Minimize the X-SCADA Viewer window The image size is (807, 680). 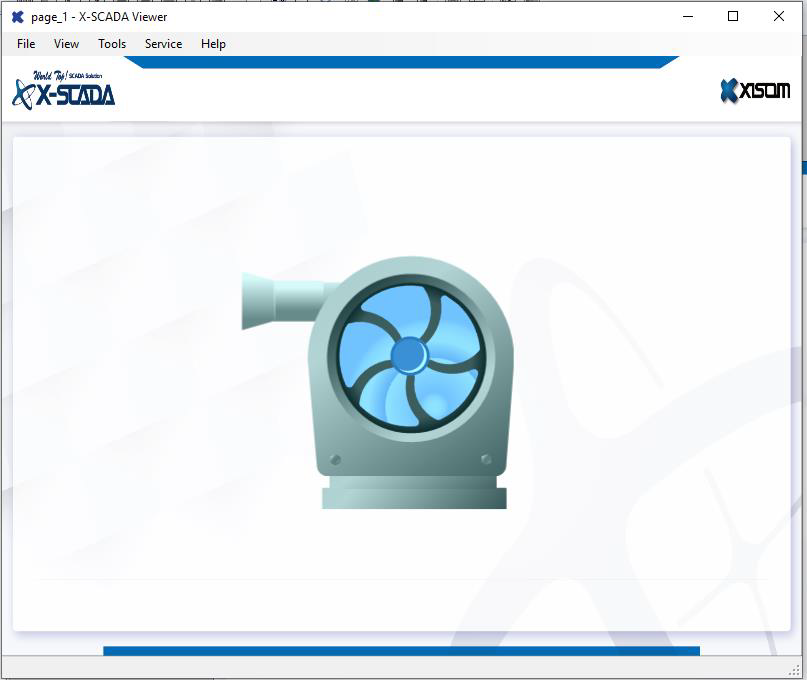click(x=688, y=16)
